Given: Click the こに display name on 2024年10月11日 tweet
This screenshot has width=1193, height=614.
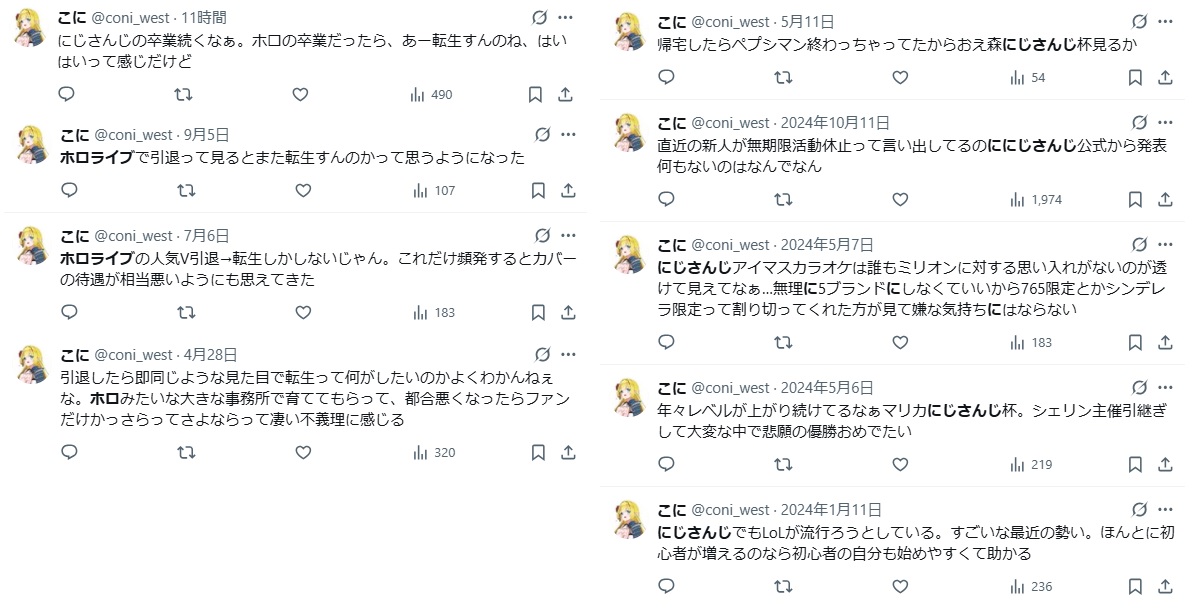Looking at the screenshot, I should [671, 122].
